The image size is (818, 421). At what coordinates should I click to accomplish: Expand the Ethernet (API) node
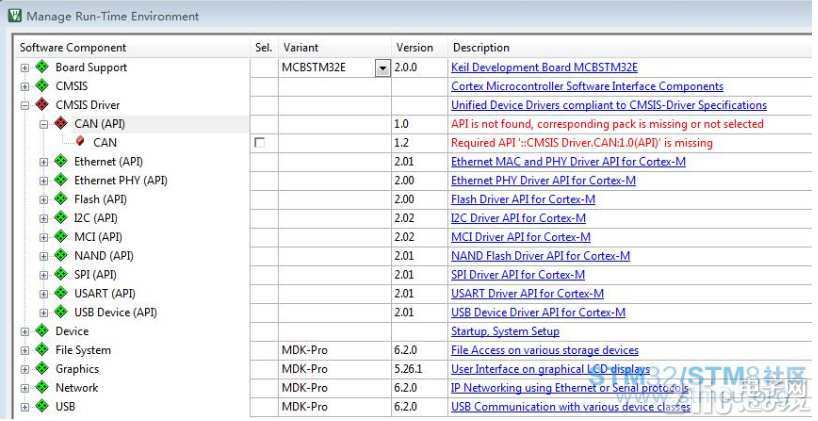pos(44,162)
